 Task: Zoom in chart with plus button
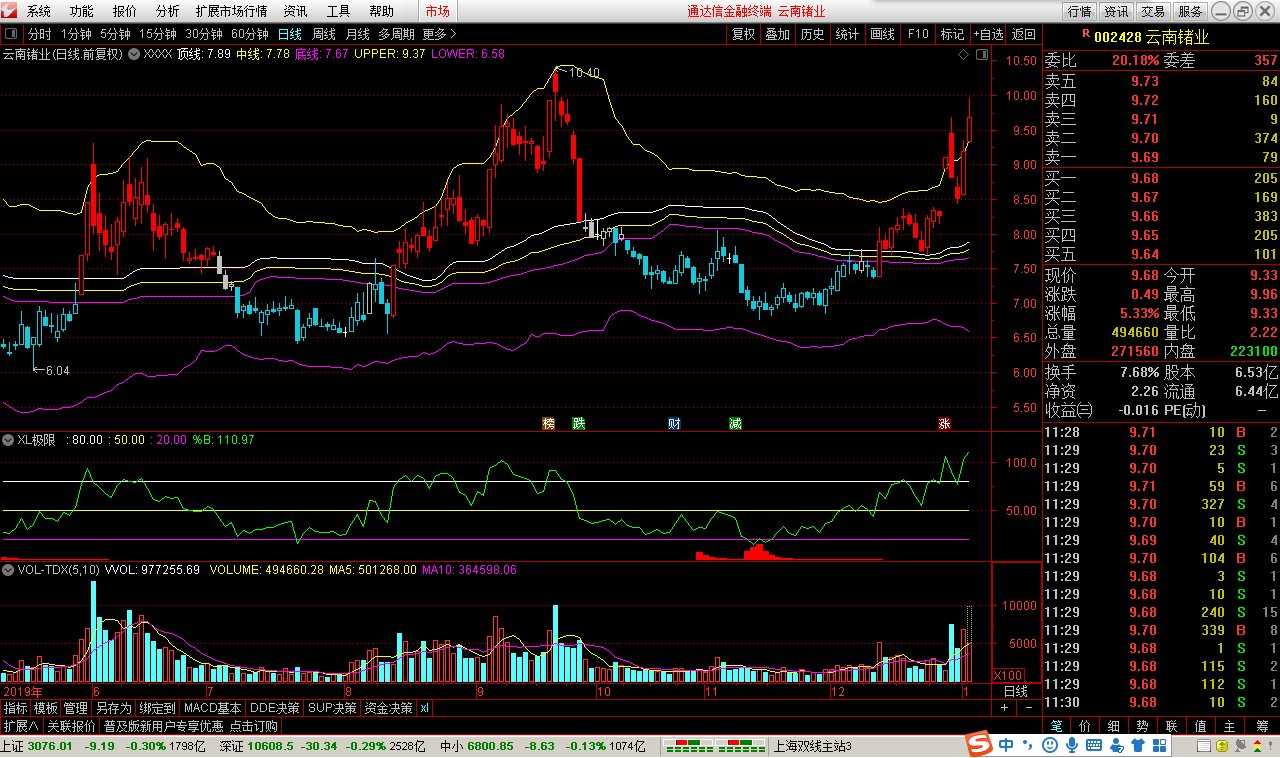click(1004, 708)
